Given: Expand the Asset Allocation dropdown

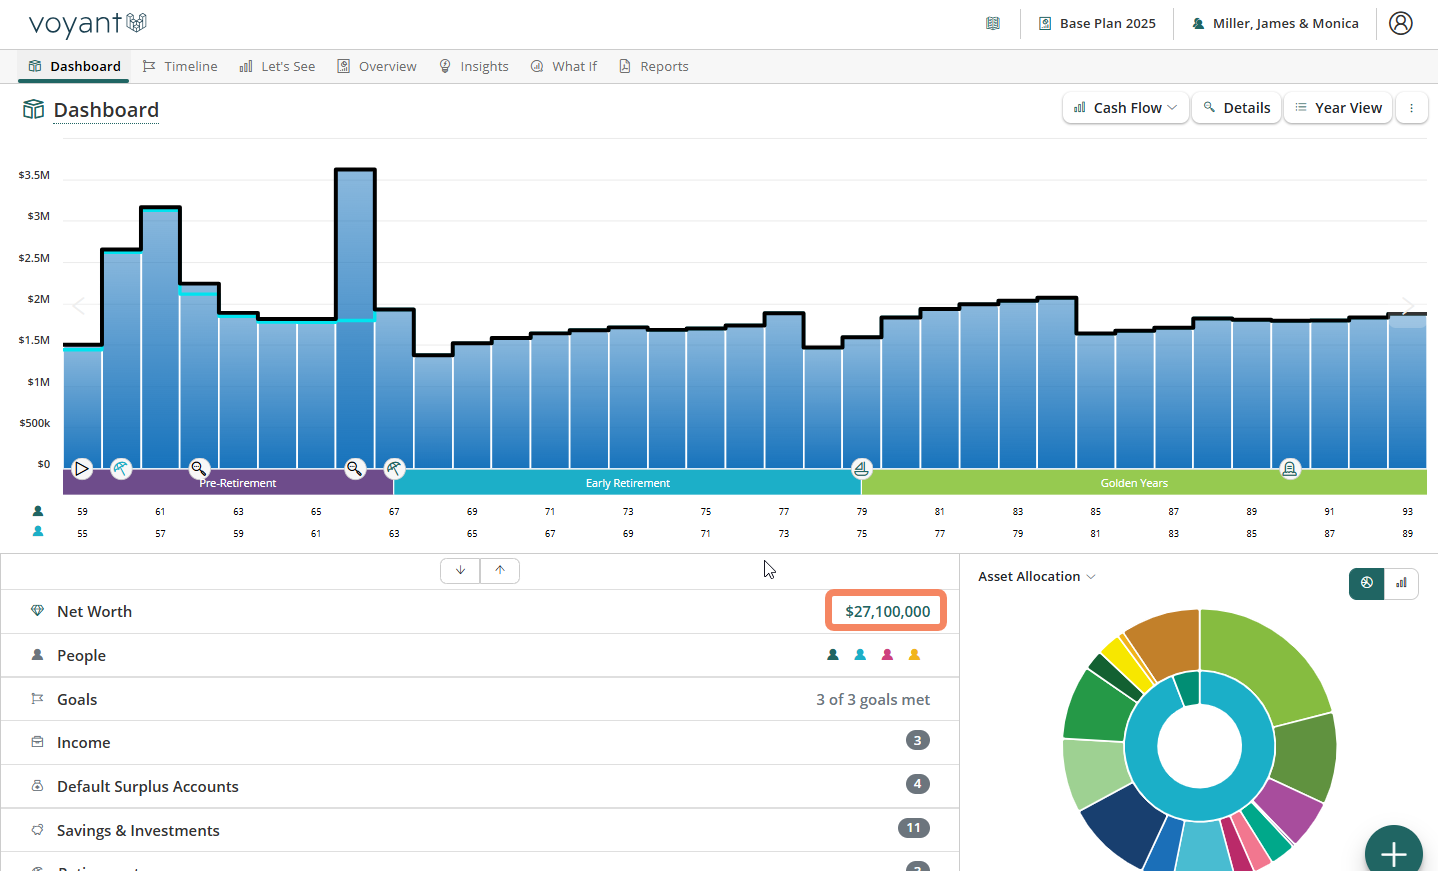Looking at the screenshot, I should point(1036,577).
